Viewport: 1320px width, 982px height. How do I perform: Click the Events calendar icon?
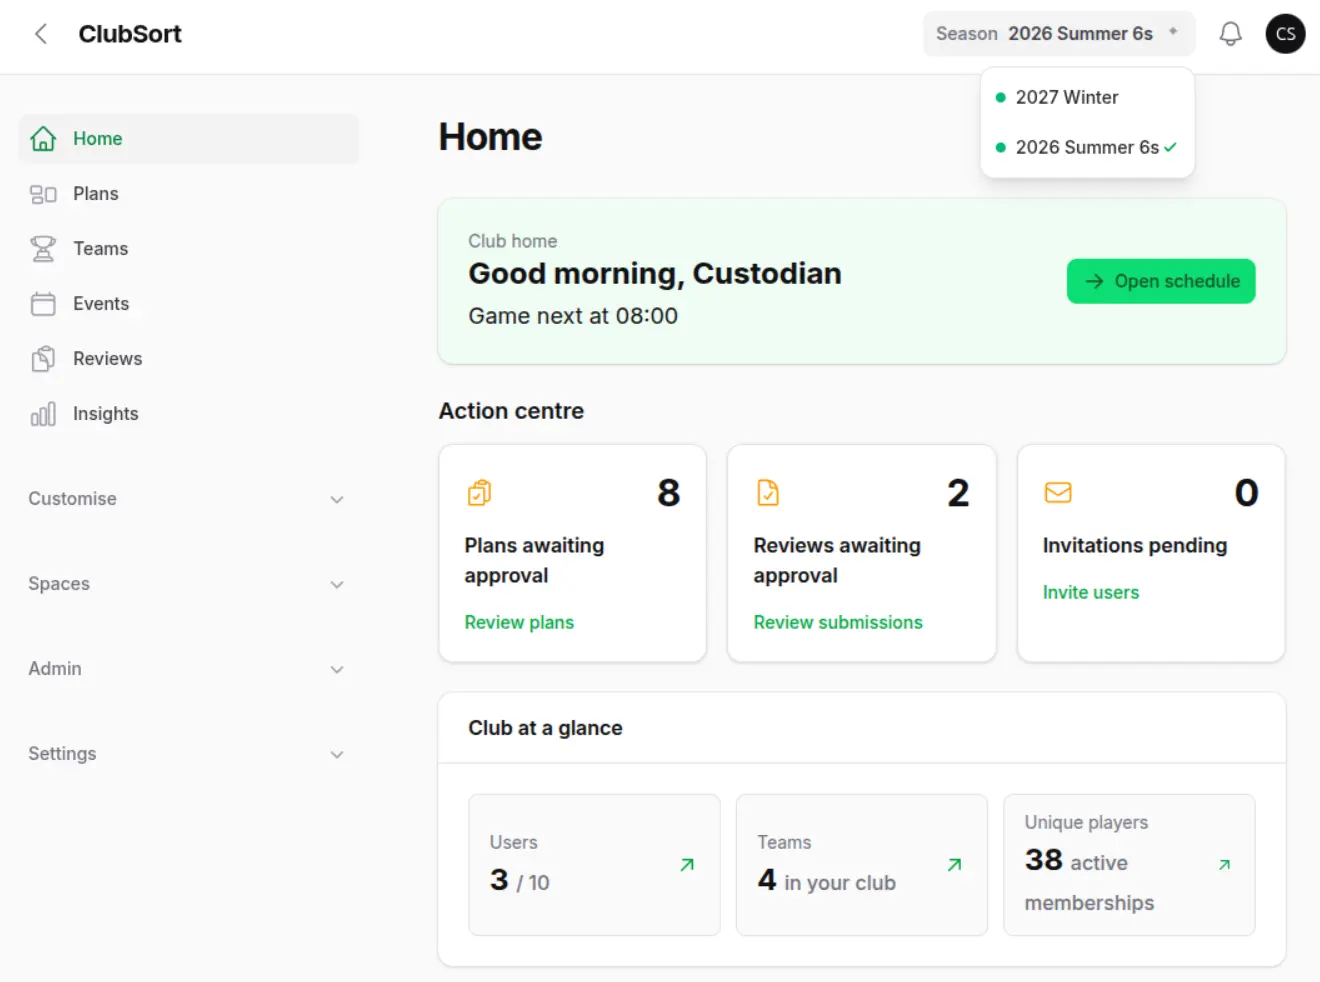click(43, 304)
